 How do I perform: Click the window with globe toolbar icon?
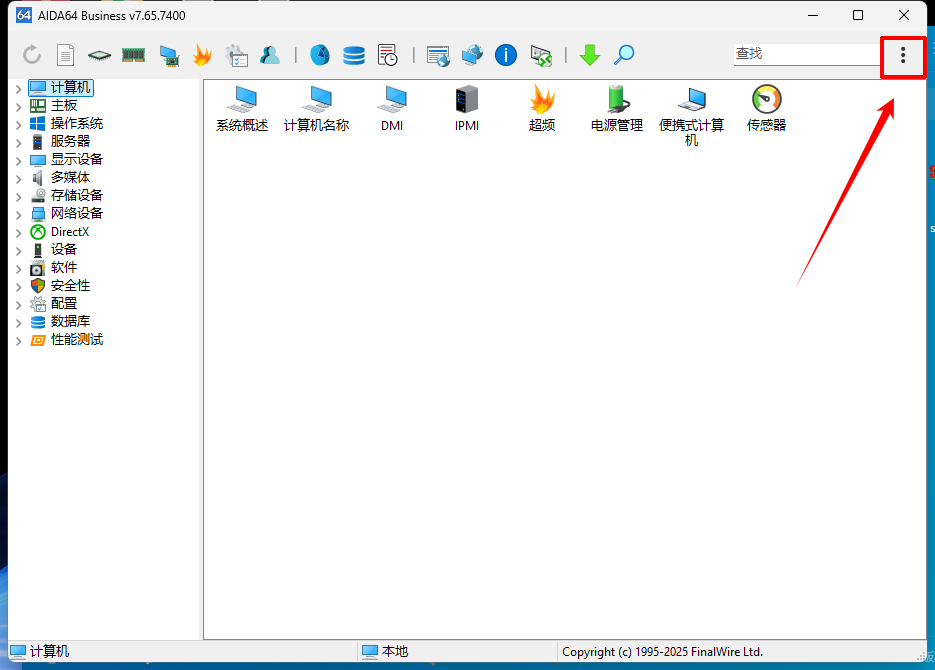[438, 55]
